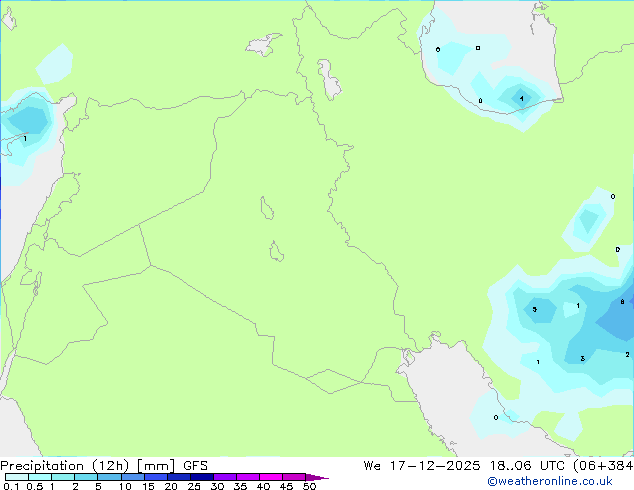Select the 20–25 mm legend swatch

(178, 477)
